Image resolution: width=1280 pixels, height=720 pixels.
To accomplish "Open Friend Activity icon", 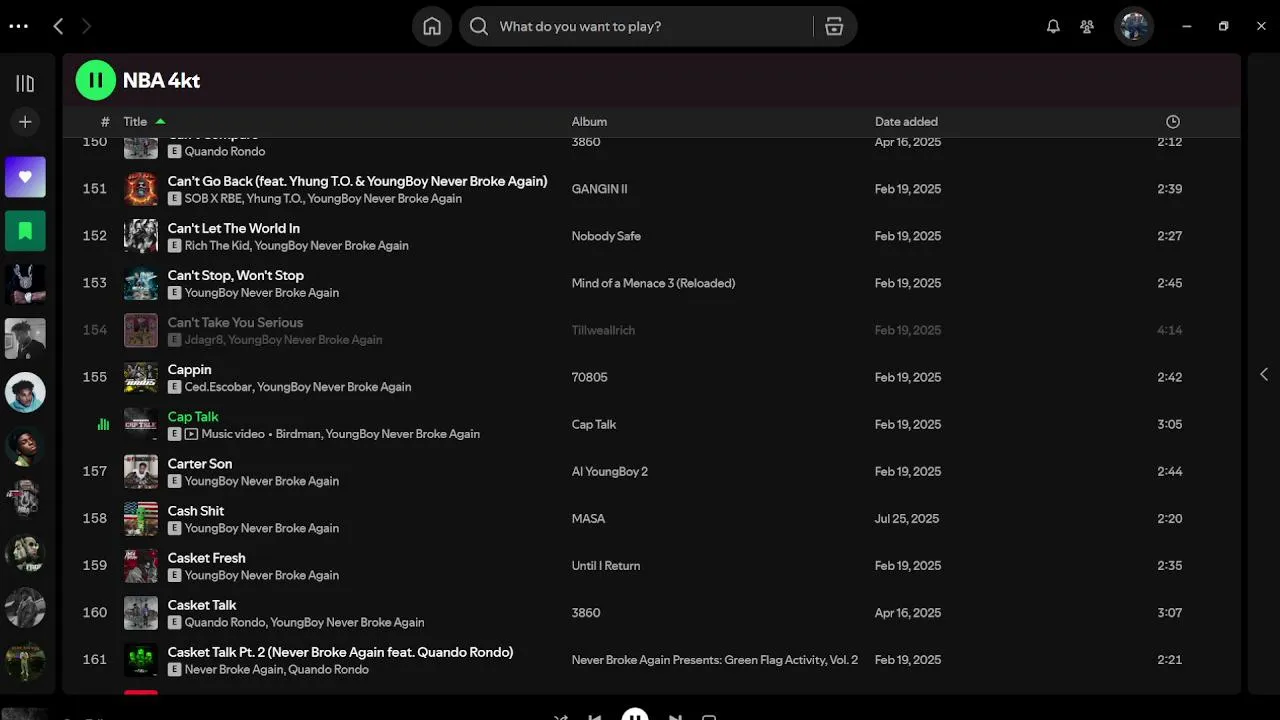I will pos(1087,27).
